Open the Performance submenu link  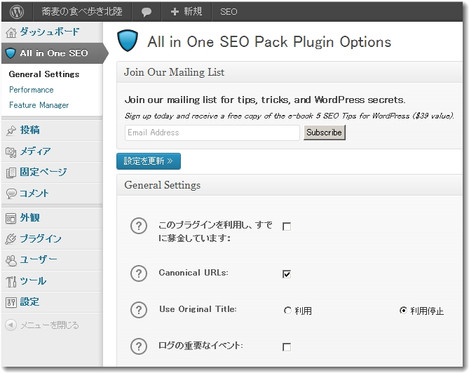[31, 90]
